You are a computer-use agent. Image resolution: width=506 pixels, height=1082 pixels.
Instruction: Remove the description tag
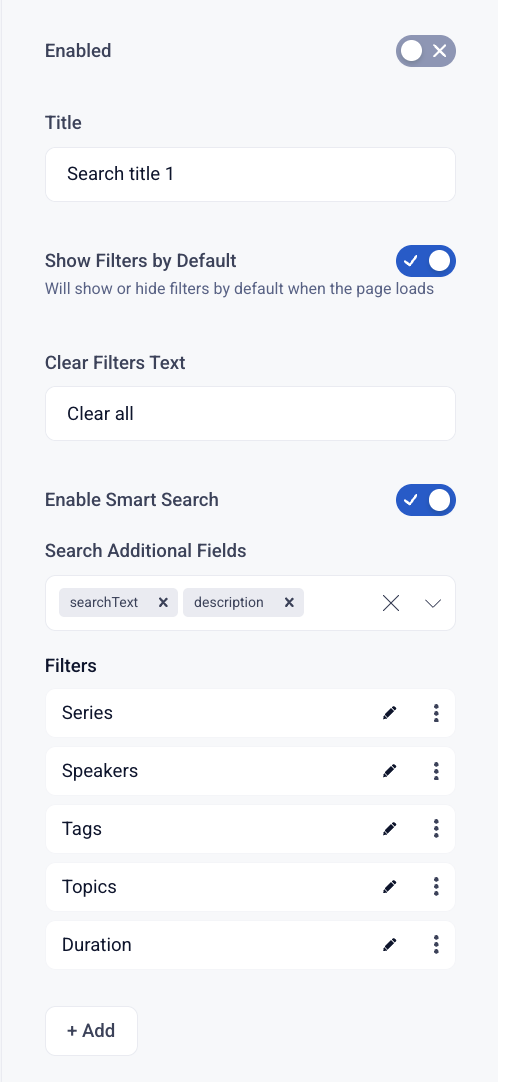[x=289, y=602]
